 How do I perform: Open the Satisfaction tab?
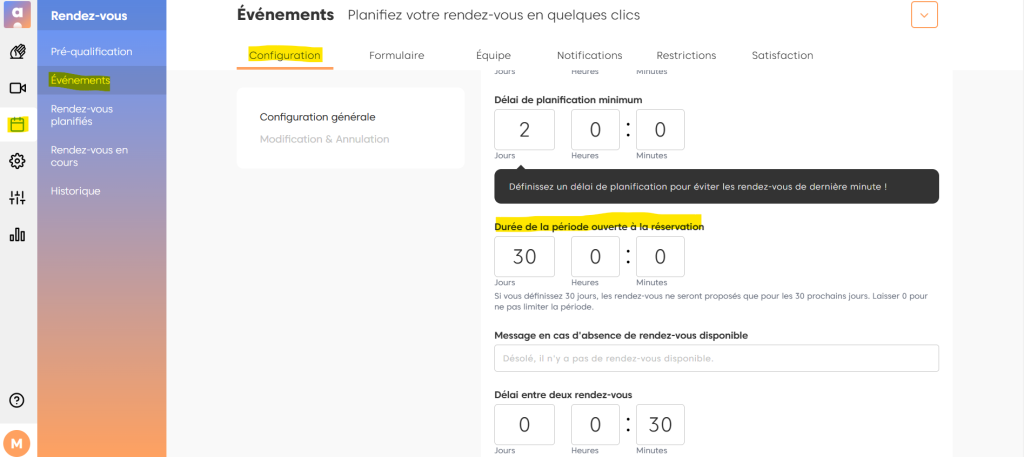[x=782, y=56]
